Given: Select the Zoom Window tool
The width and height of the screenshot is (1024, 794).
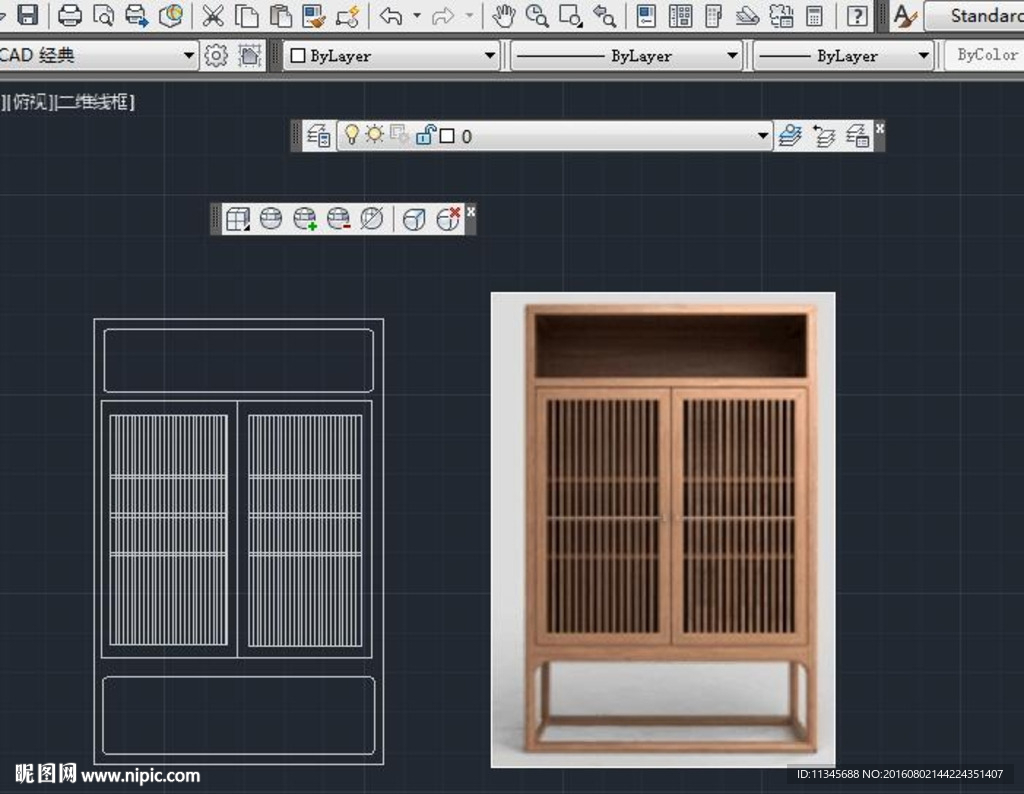Looking at the screenshot, I should tap(571, 14).
